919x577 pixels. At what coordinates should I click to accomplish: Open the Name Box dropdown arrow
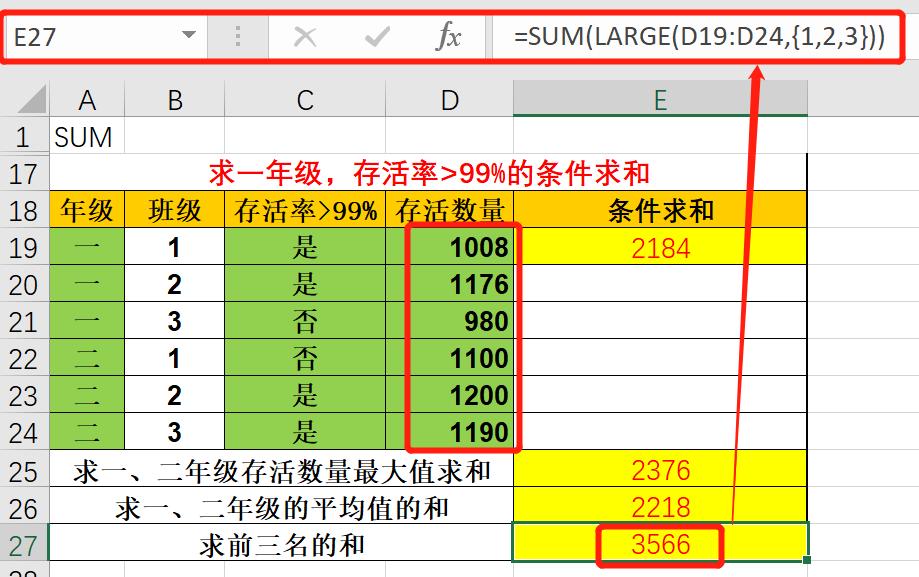tap(189, 35)
